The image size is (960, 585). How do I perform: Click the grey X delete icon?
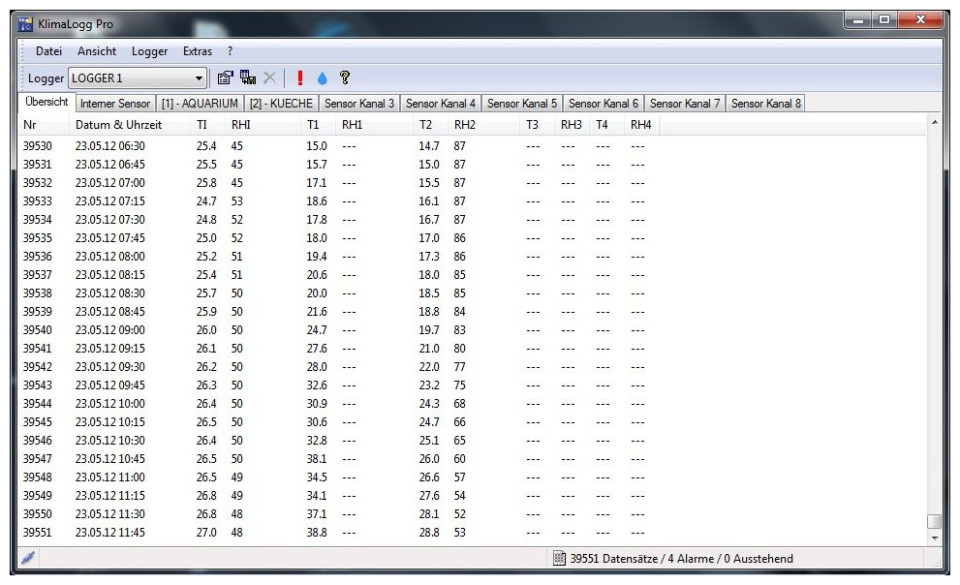(269, 78)
